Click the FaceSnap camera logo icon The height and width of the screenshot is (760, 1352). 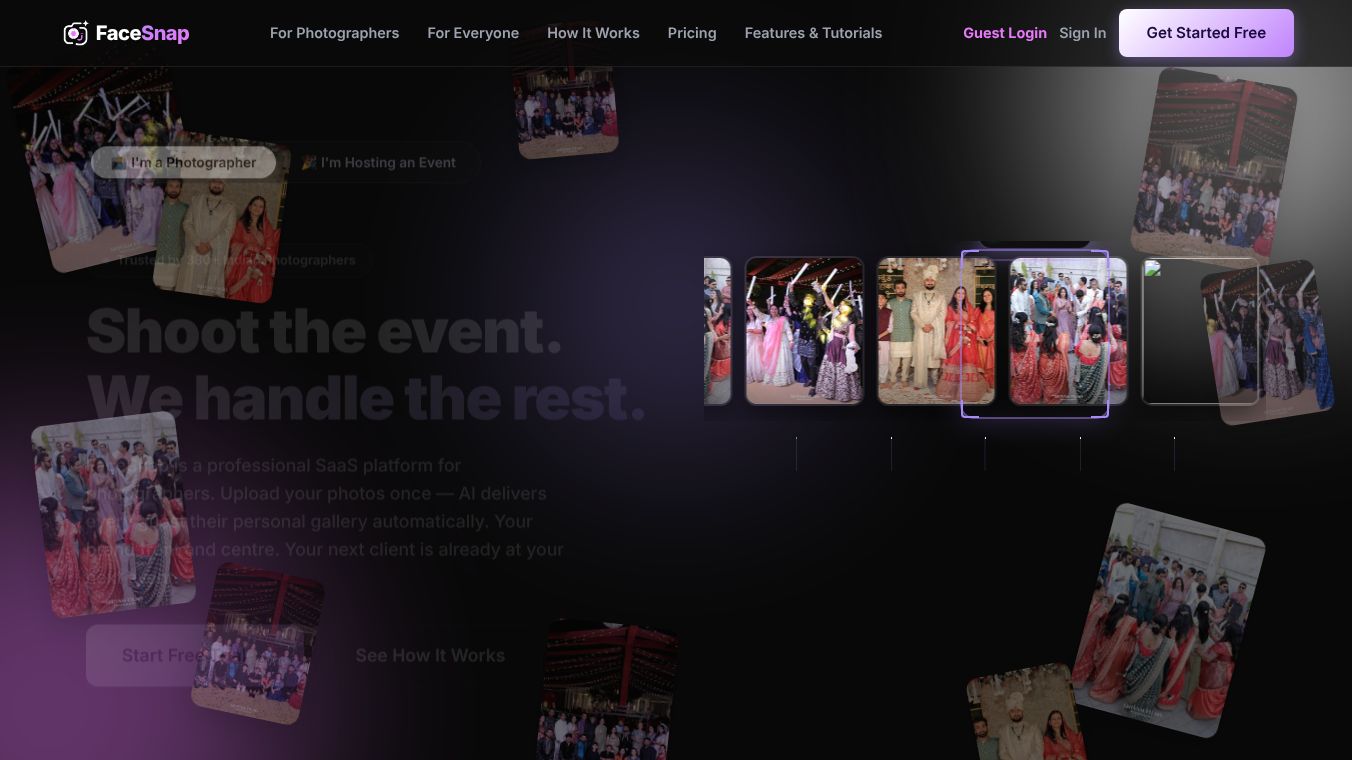[x=76, y=33]
